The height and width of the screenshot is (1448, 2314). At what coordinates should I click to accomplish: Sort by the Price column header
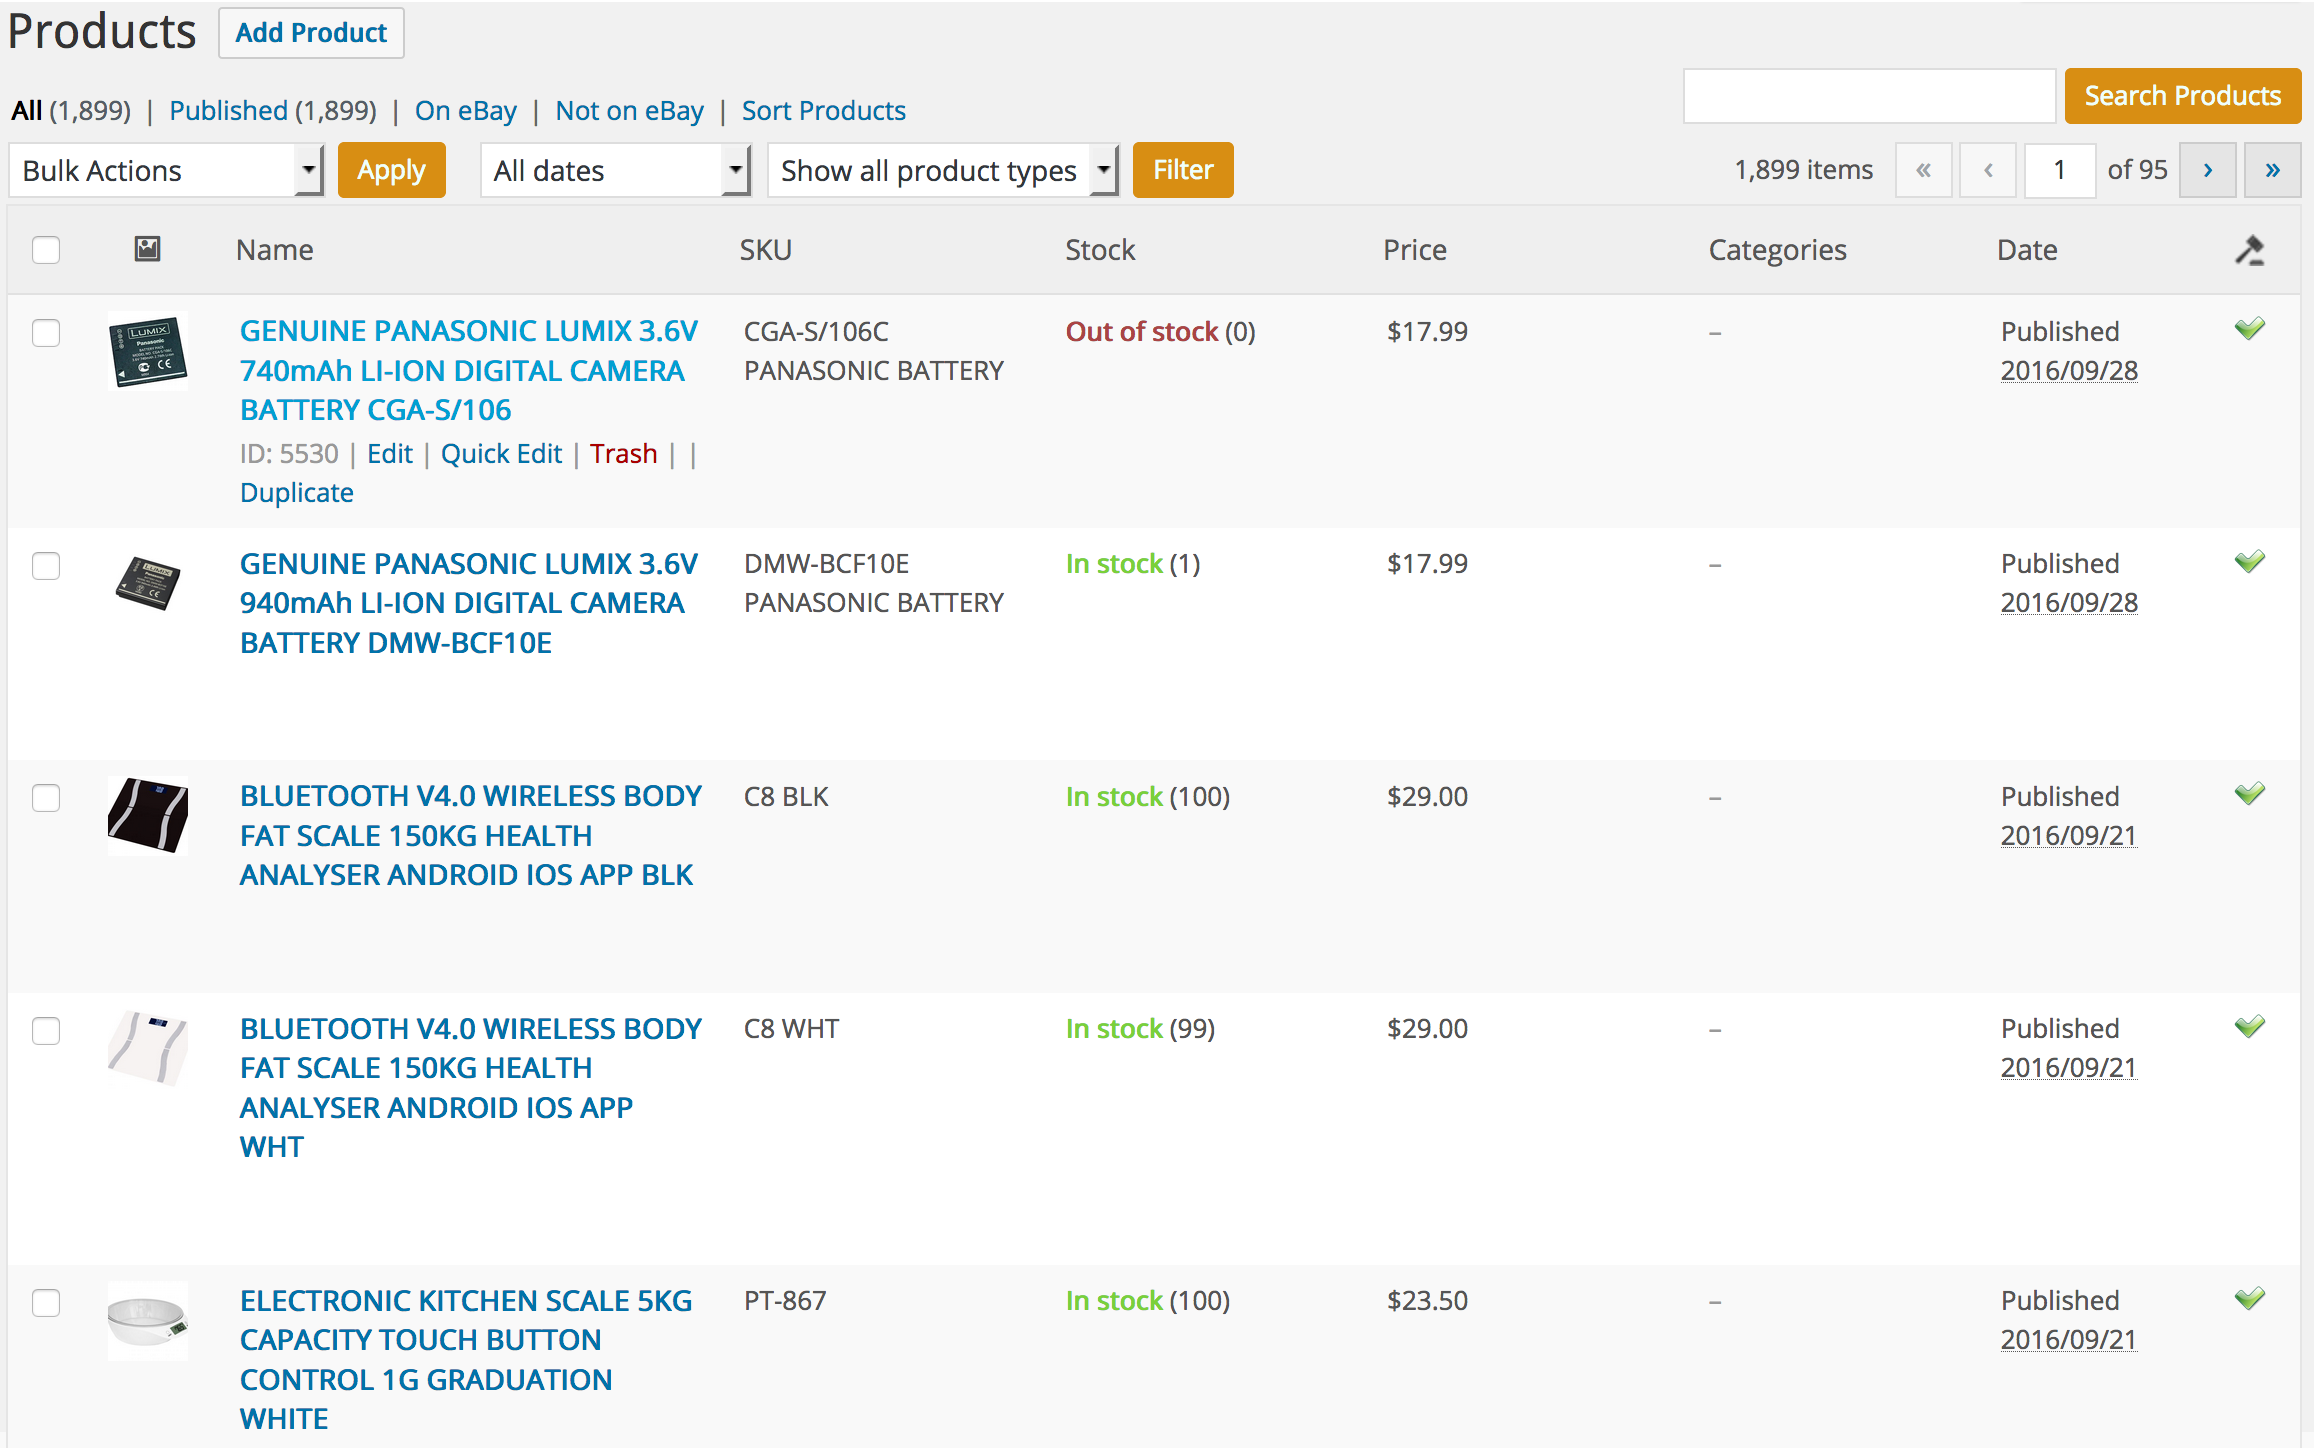[1415, 250]
